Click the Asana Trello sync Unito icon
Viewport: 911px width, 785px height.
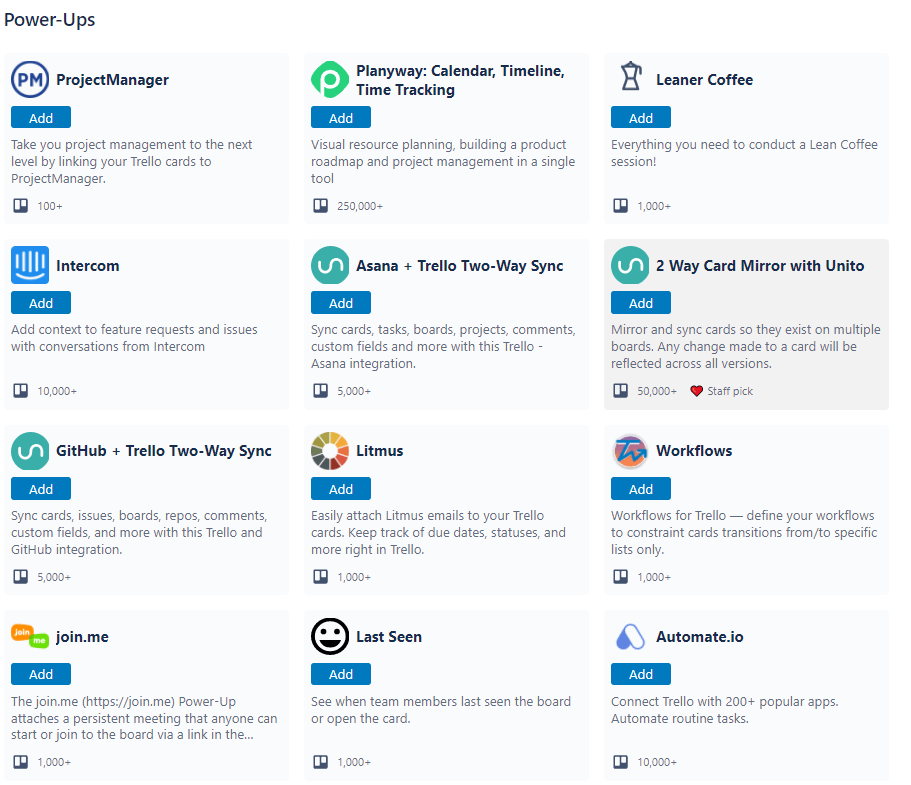tap(329, 265)
